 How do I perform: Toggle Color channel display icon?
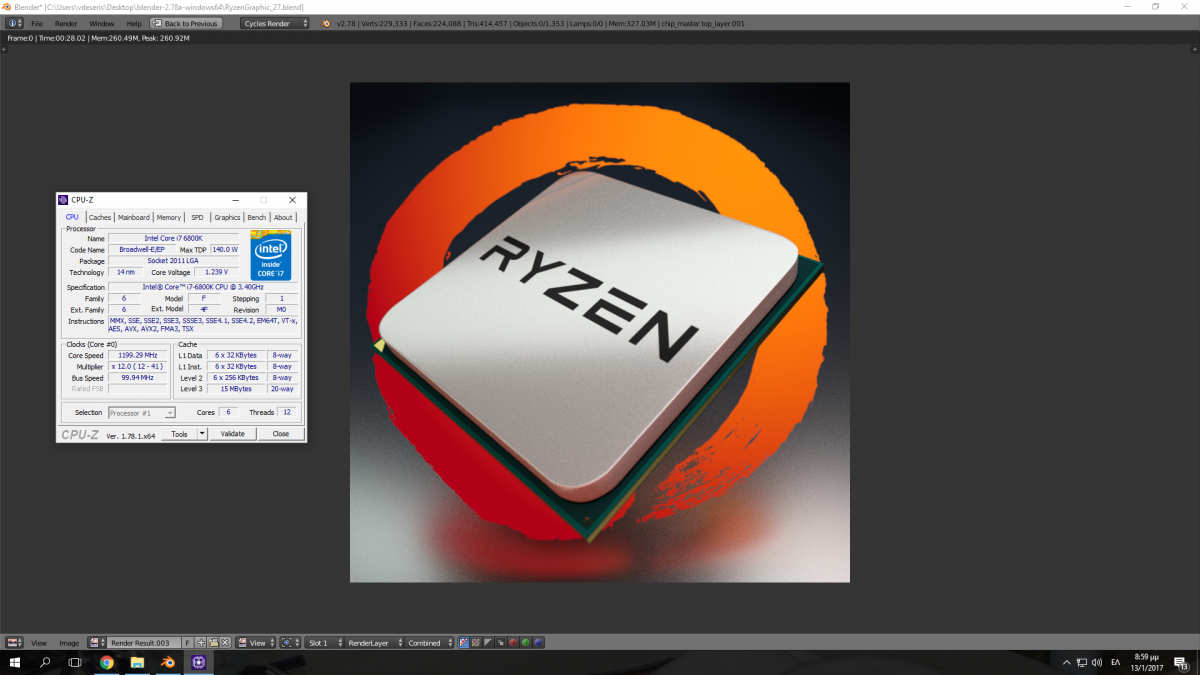(476, 643)
